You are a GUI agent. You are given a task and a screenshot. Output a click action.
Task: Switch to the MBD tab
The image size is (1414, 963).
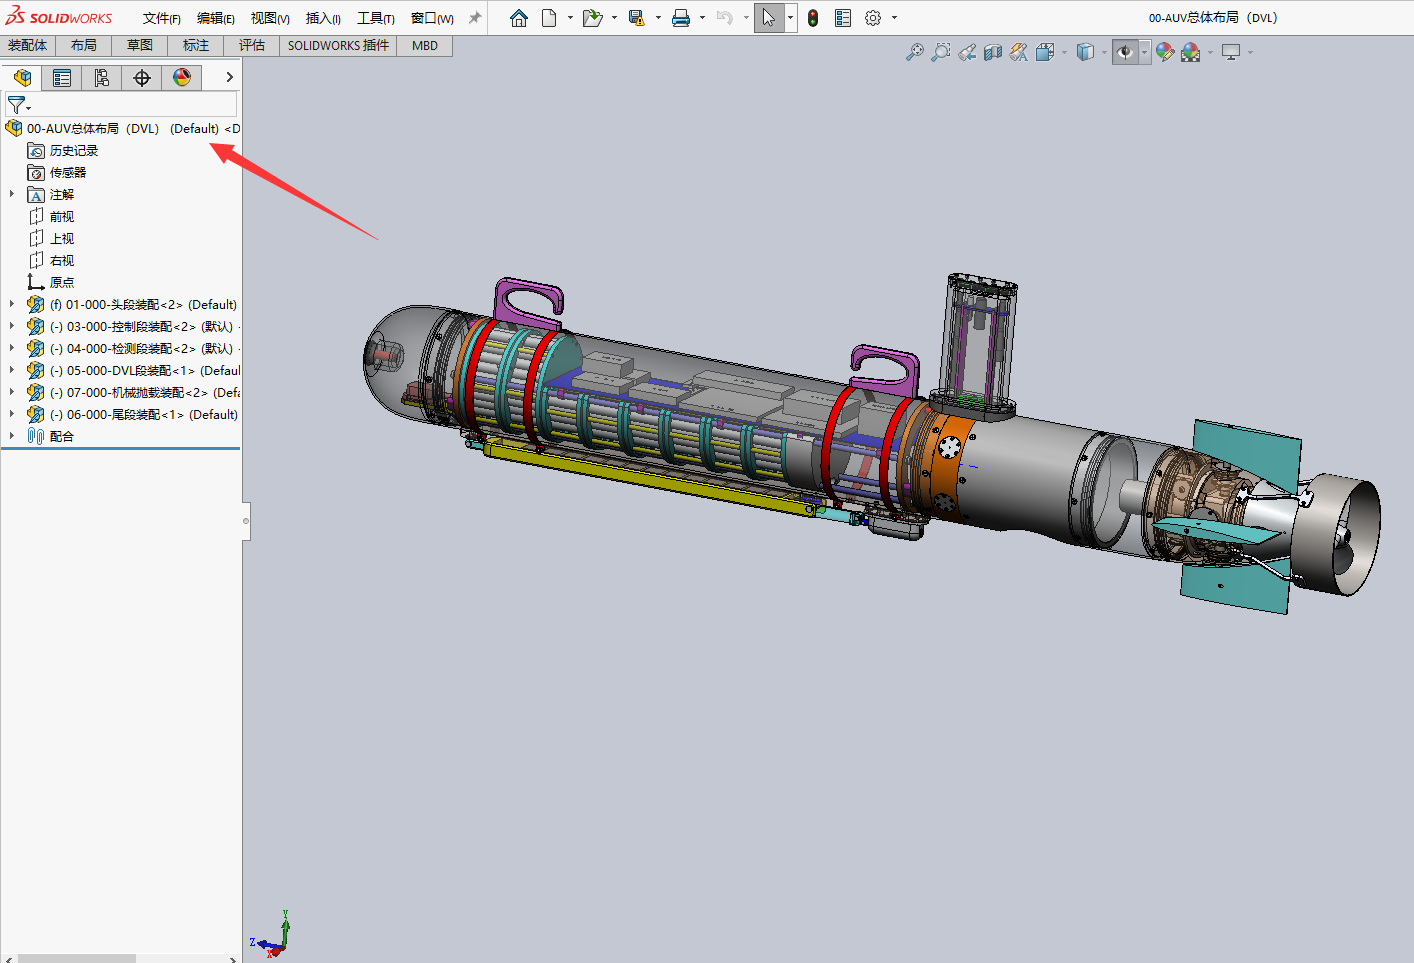(x=425, y=46)
